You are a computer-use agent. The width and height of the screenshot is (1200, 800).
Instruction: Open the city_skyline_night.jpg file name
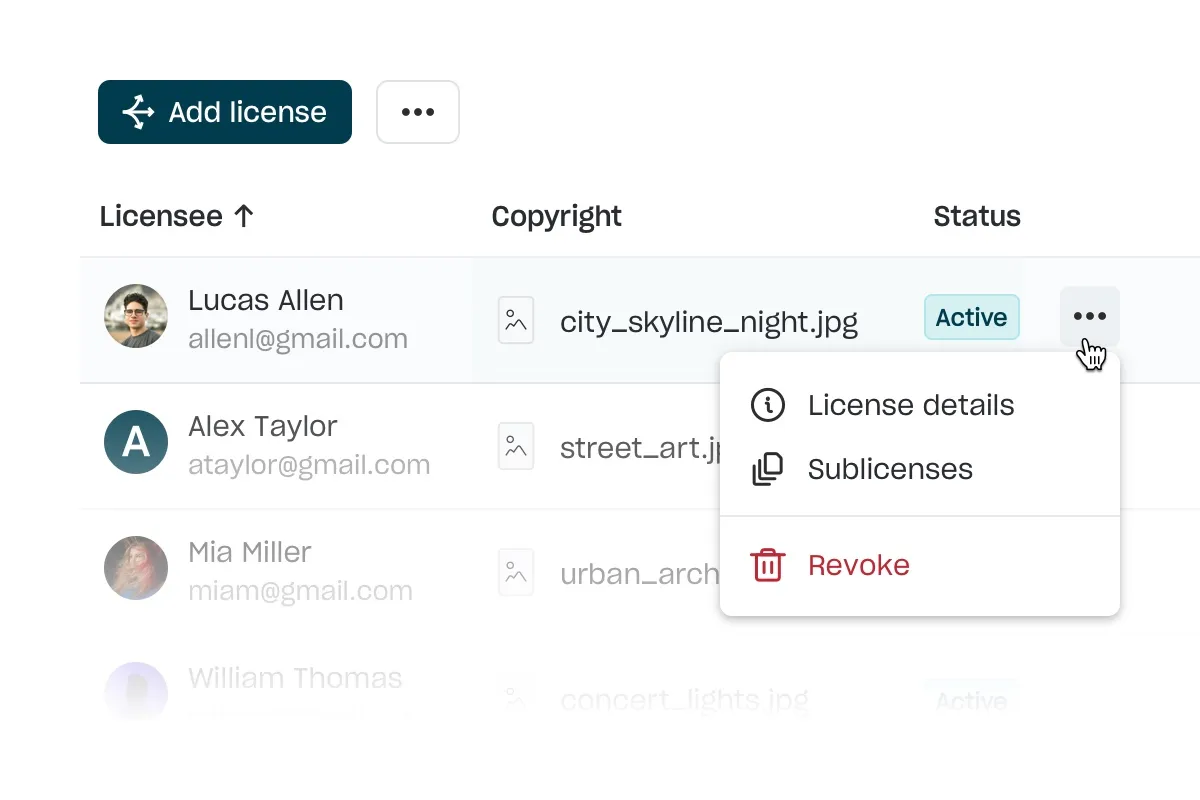pos(708,321)
